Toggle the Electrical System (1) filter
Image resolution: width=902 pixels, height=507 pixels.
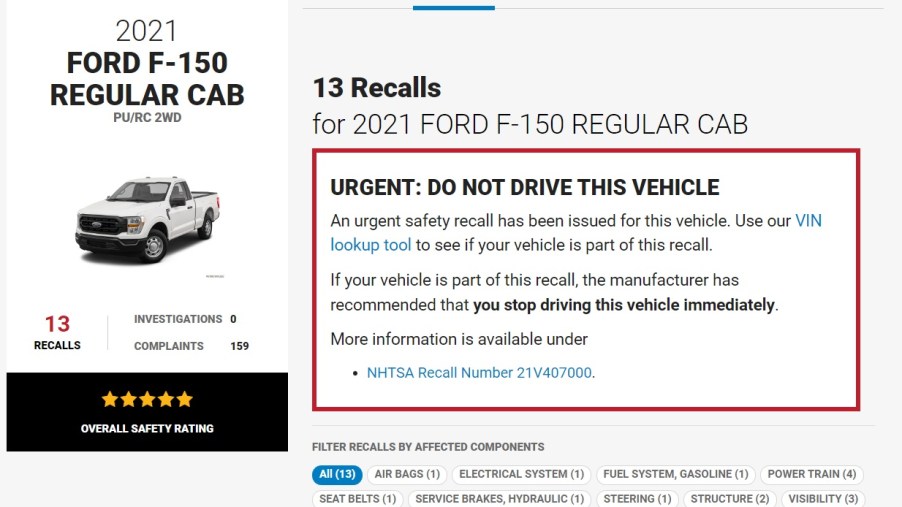[521, 474]
